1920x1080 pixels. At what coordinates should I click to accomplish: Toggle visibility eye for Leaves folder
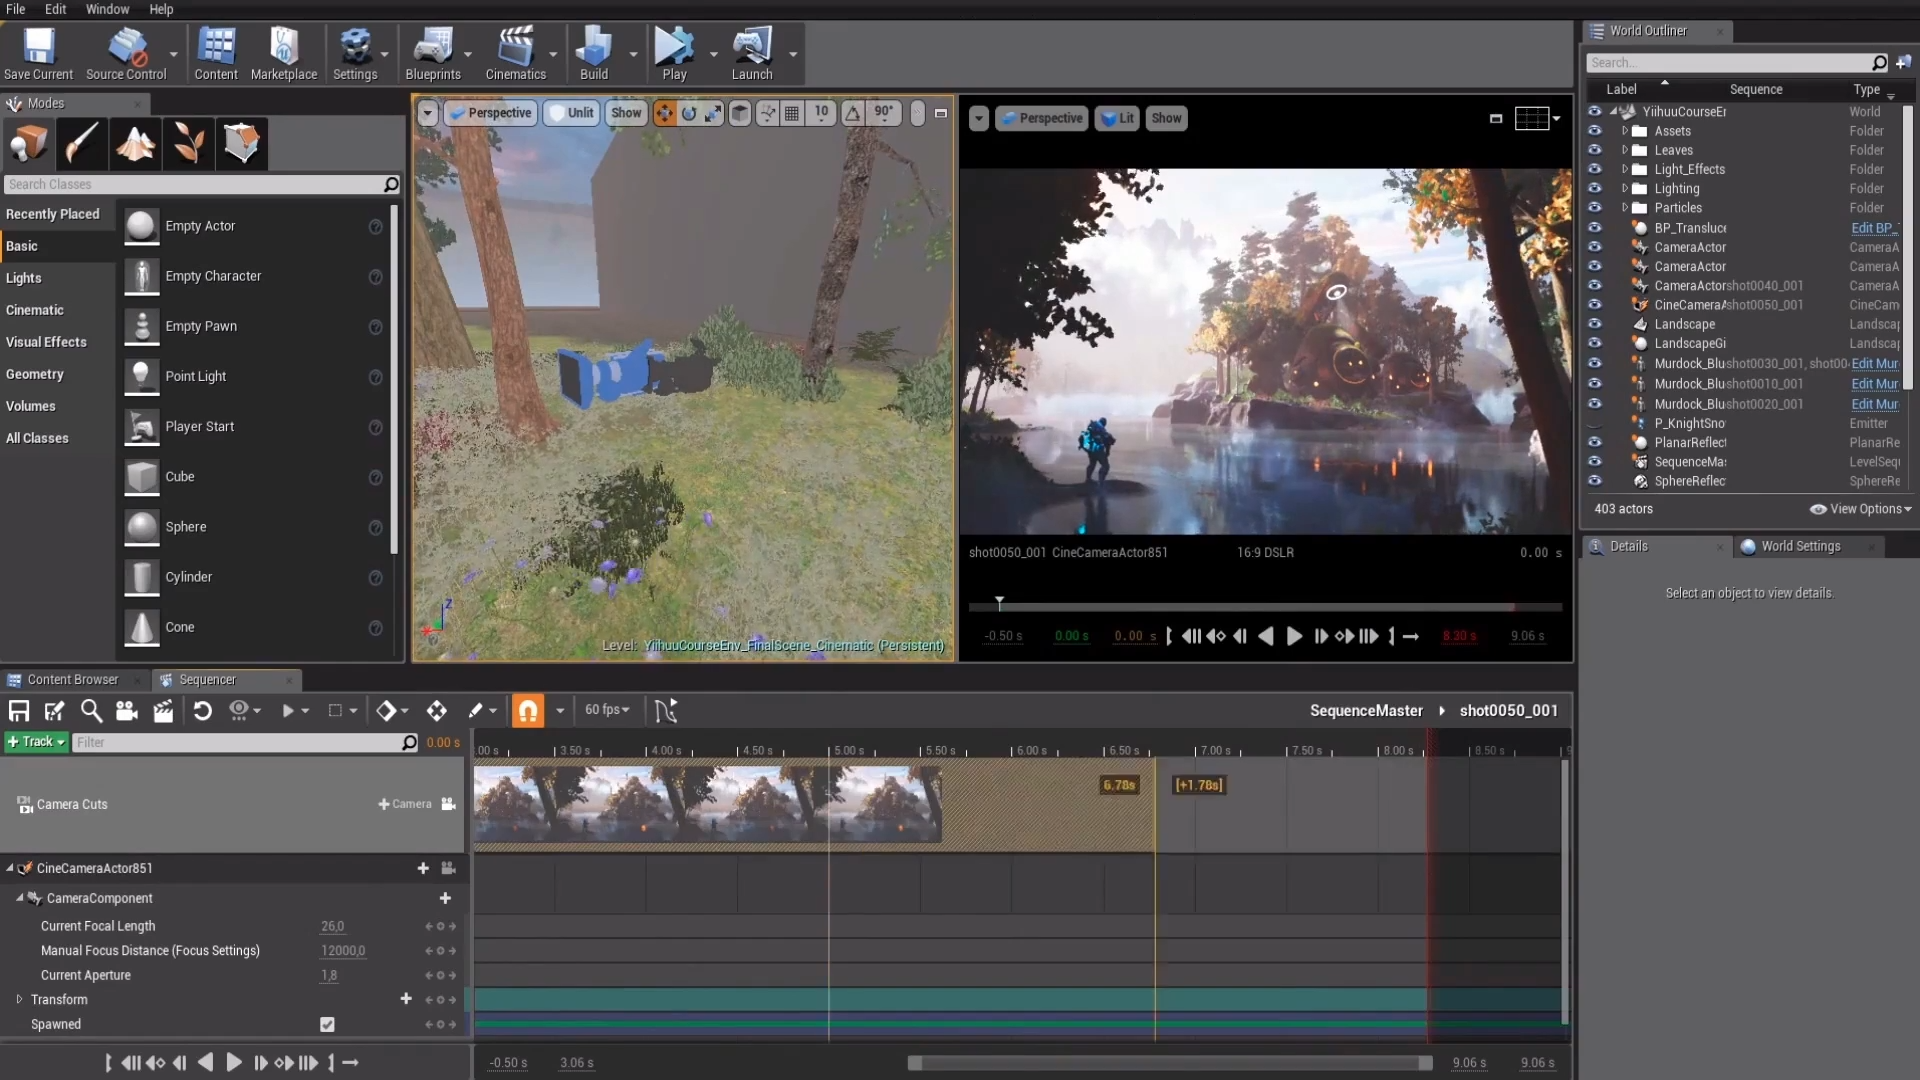tap(1595, 150)
